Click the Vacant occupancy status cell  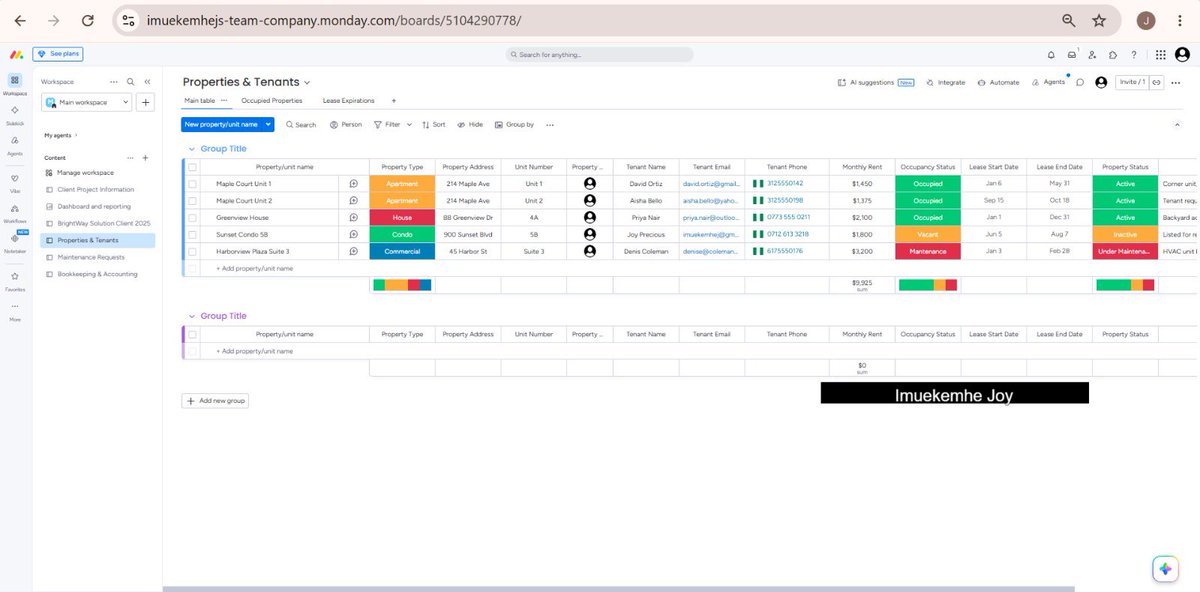coord(927,234)
